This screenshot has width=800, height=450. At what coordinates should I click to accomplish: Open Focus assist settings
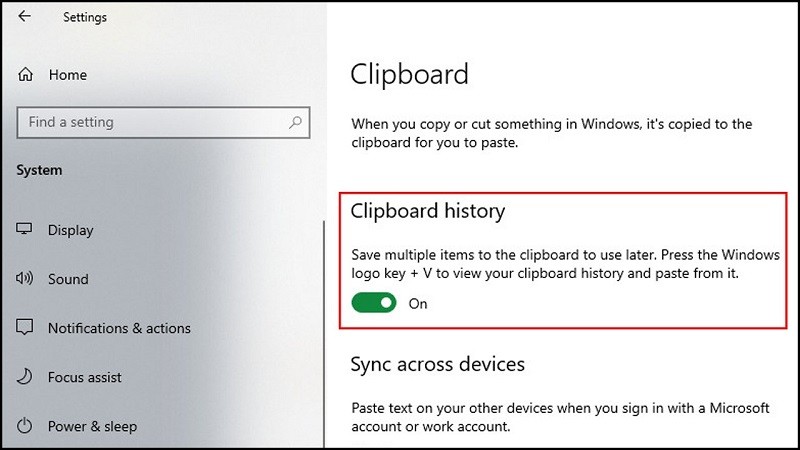tap(85, 377)
